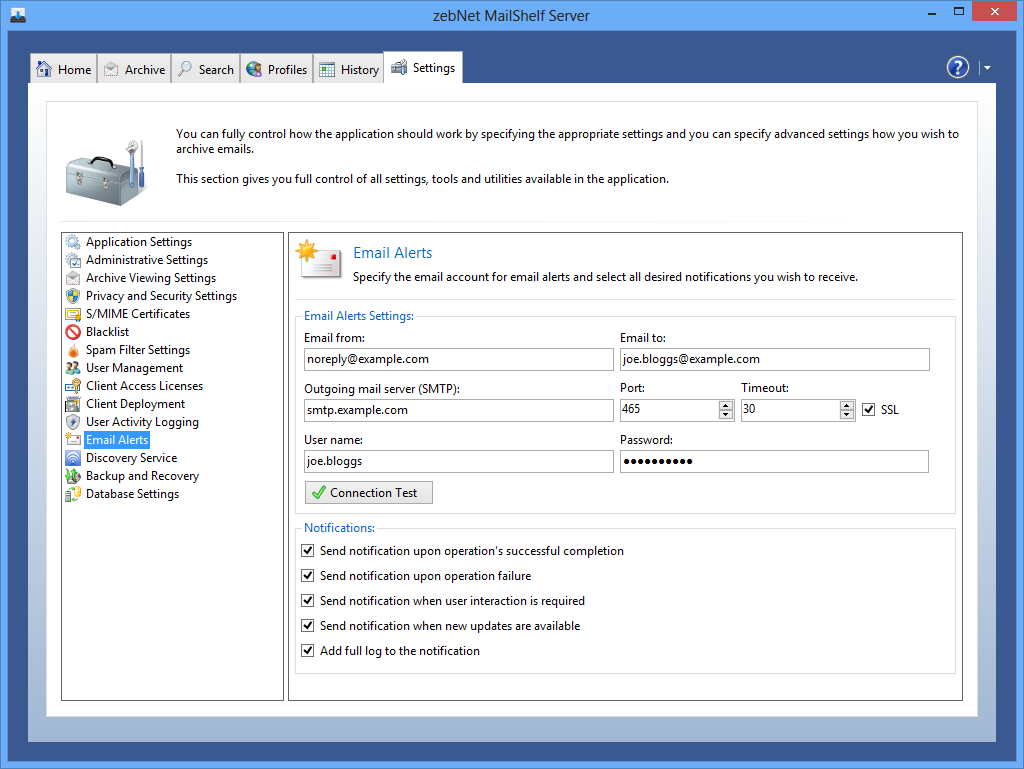Open the dropdown arrow next to help

point(987,68)
